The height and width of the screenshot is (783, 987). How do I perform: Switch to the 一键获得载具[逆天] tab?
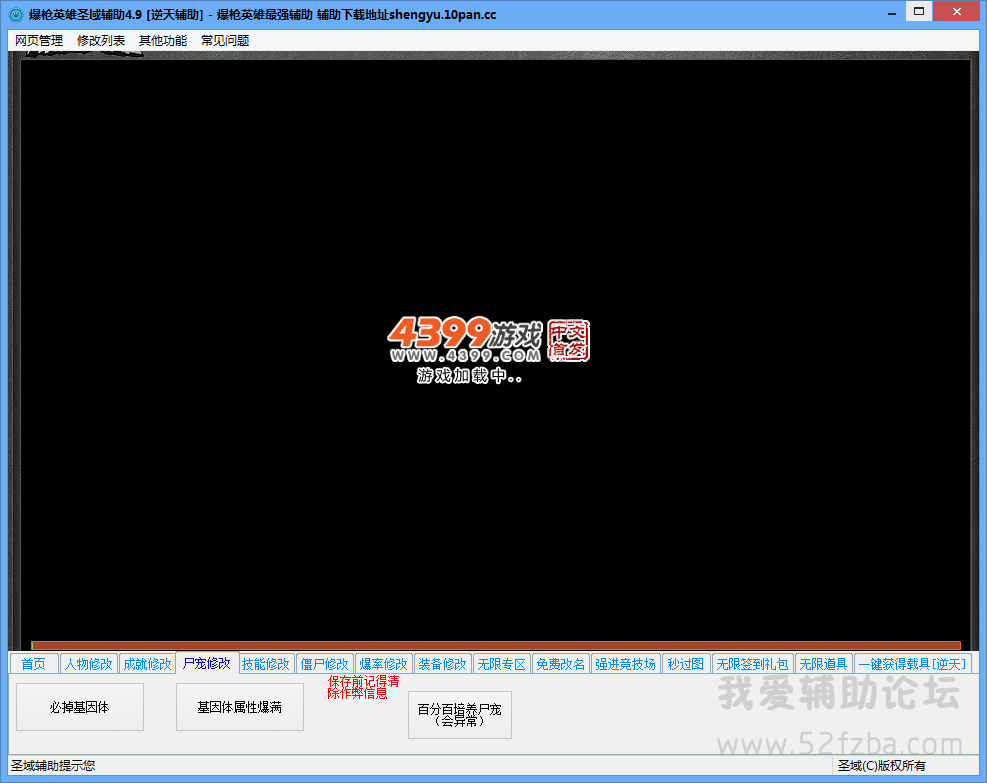point(913,664)
